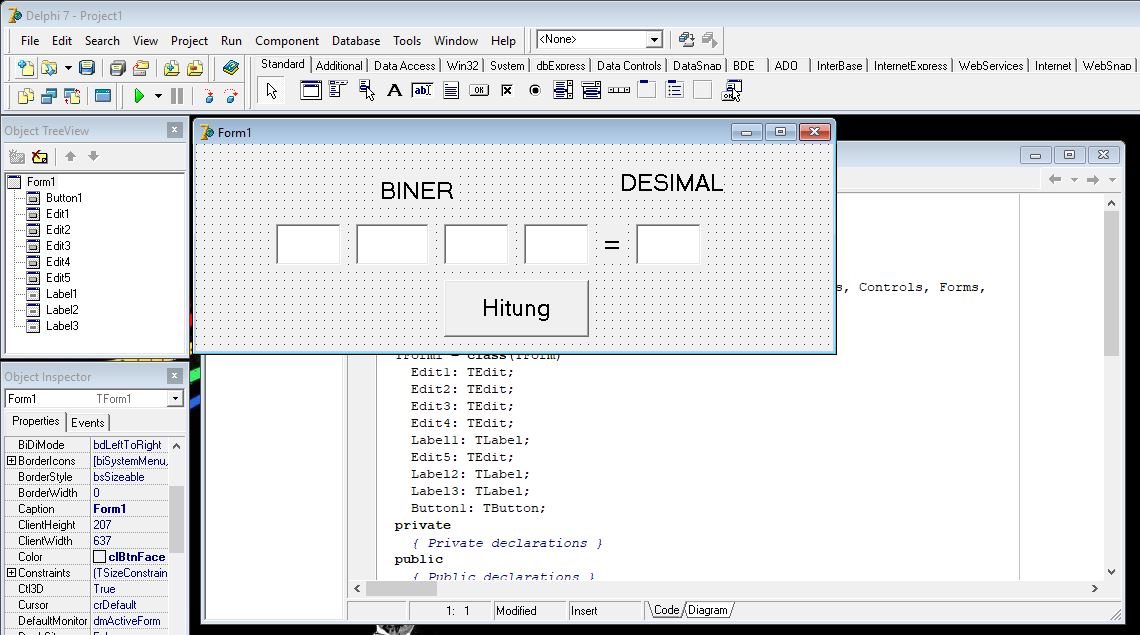Click the Edit5 input box on Form1

tap(667, 243)
